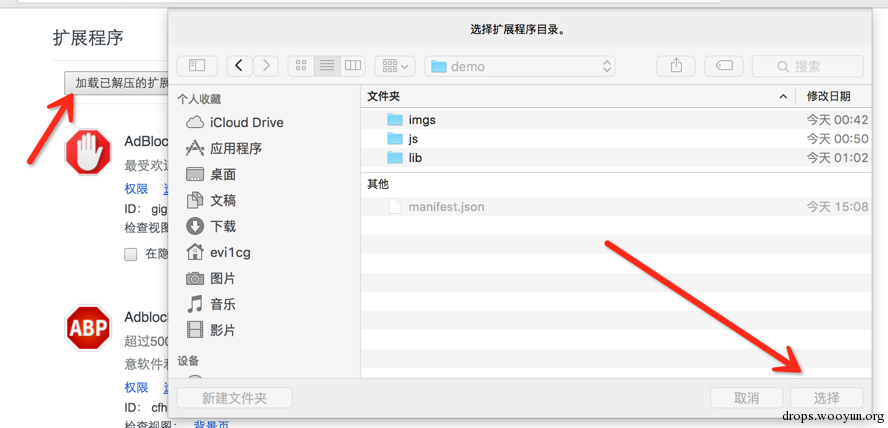Toggle the sidebar visibility icon
The width and height of the screenshot is (888, 428).
[197, 66]
